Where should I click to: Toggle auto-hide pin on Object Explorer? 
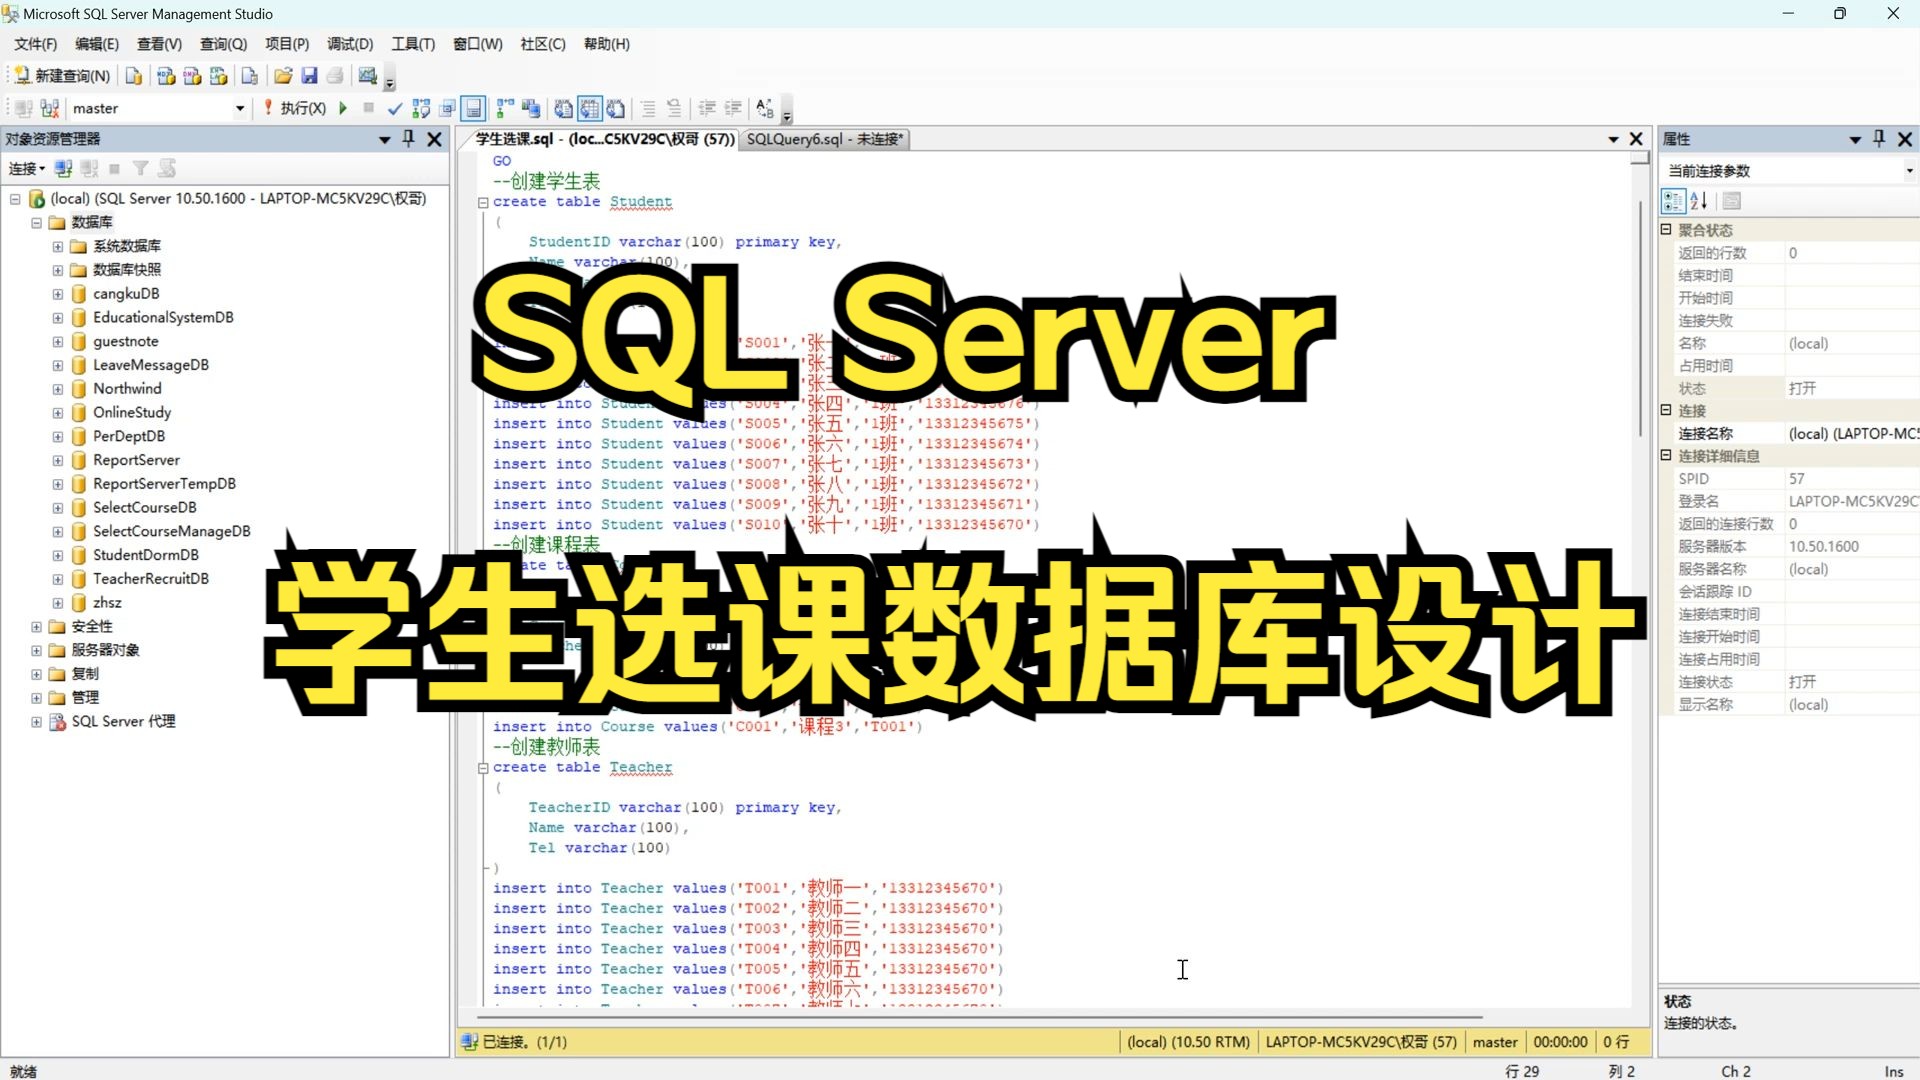coord(408,139)
